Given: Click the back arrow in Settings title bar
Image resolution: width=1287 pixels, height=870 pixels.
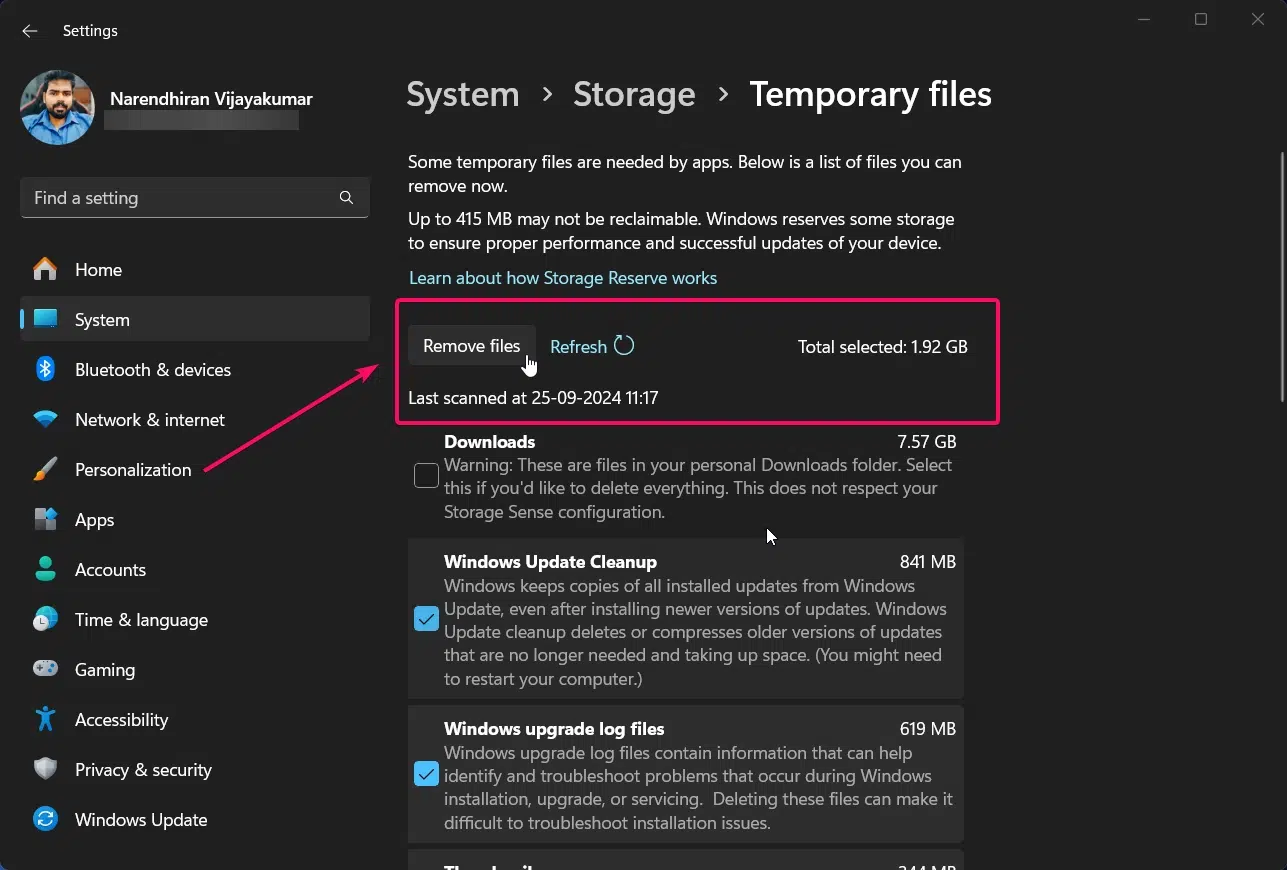Looking at the screenshot, I should click(30, 31).
